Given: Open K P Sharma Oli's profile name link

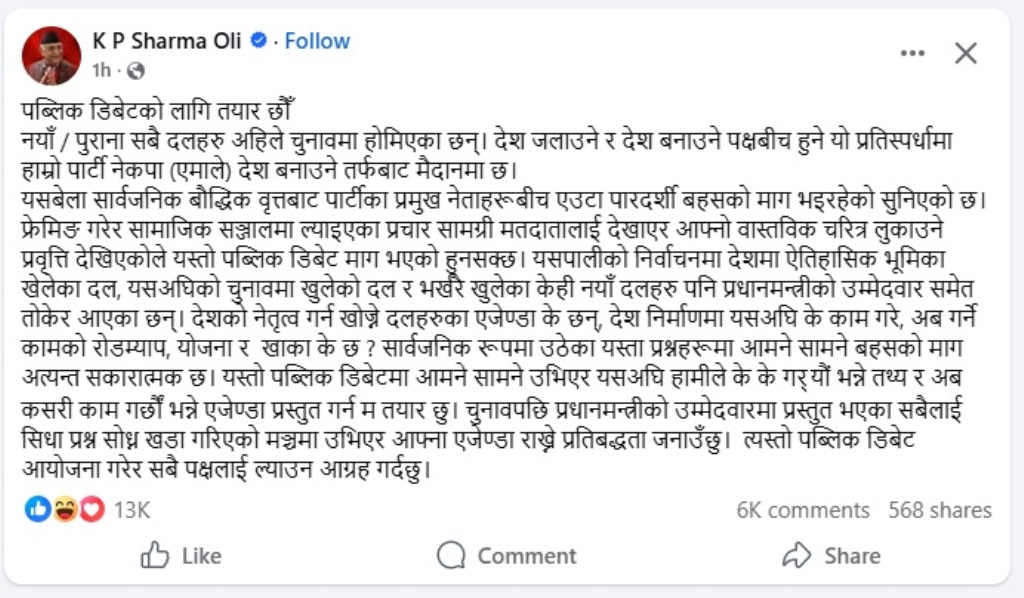Looking at the screenshot, I should [167, 41].
